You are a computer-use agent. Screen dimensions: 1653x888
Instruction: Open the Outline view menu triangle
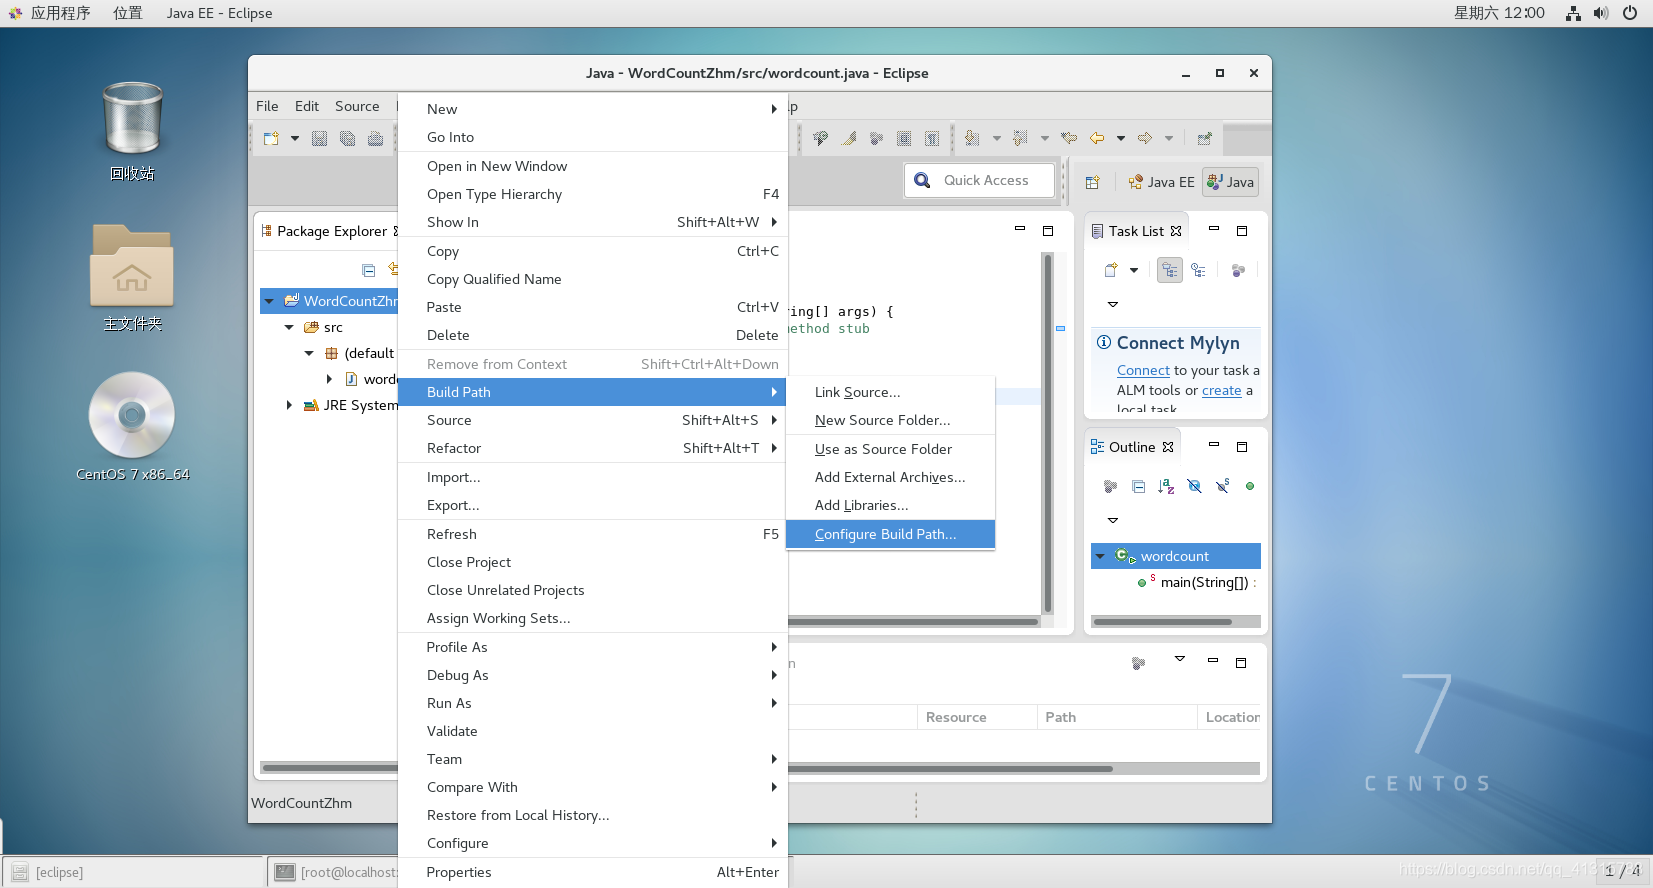[1113, 520]
